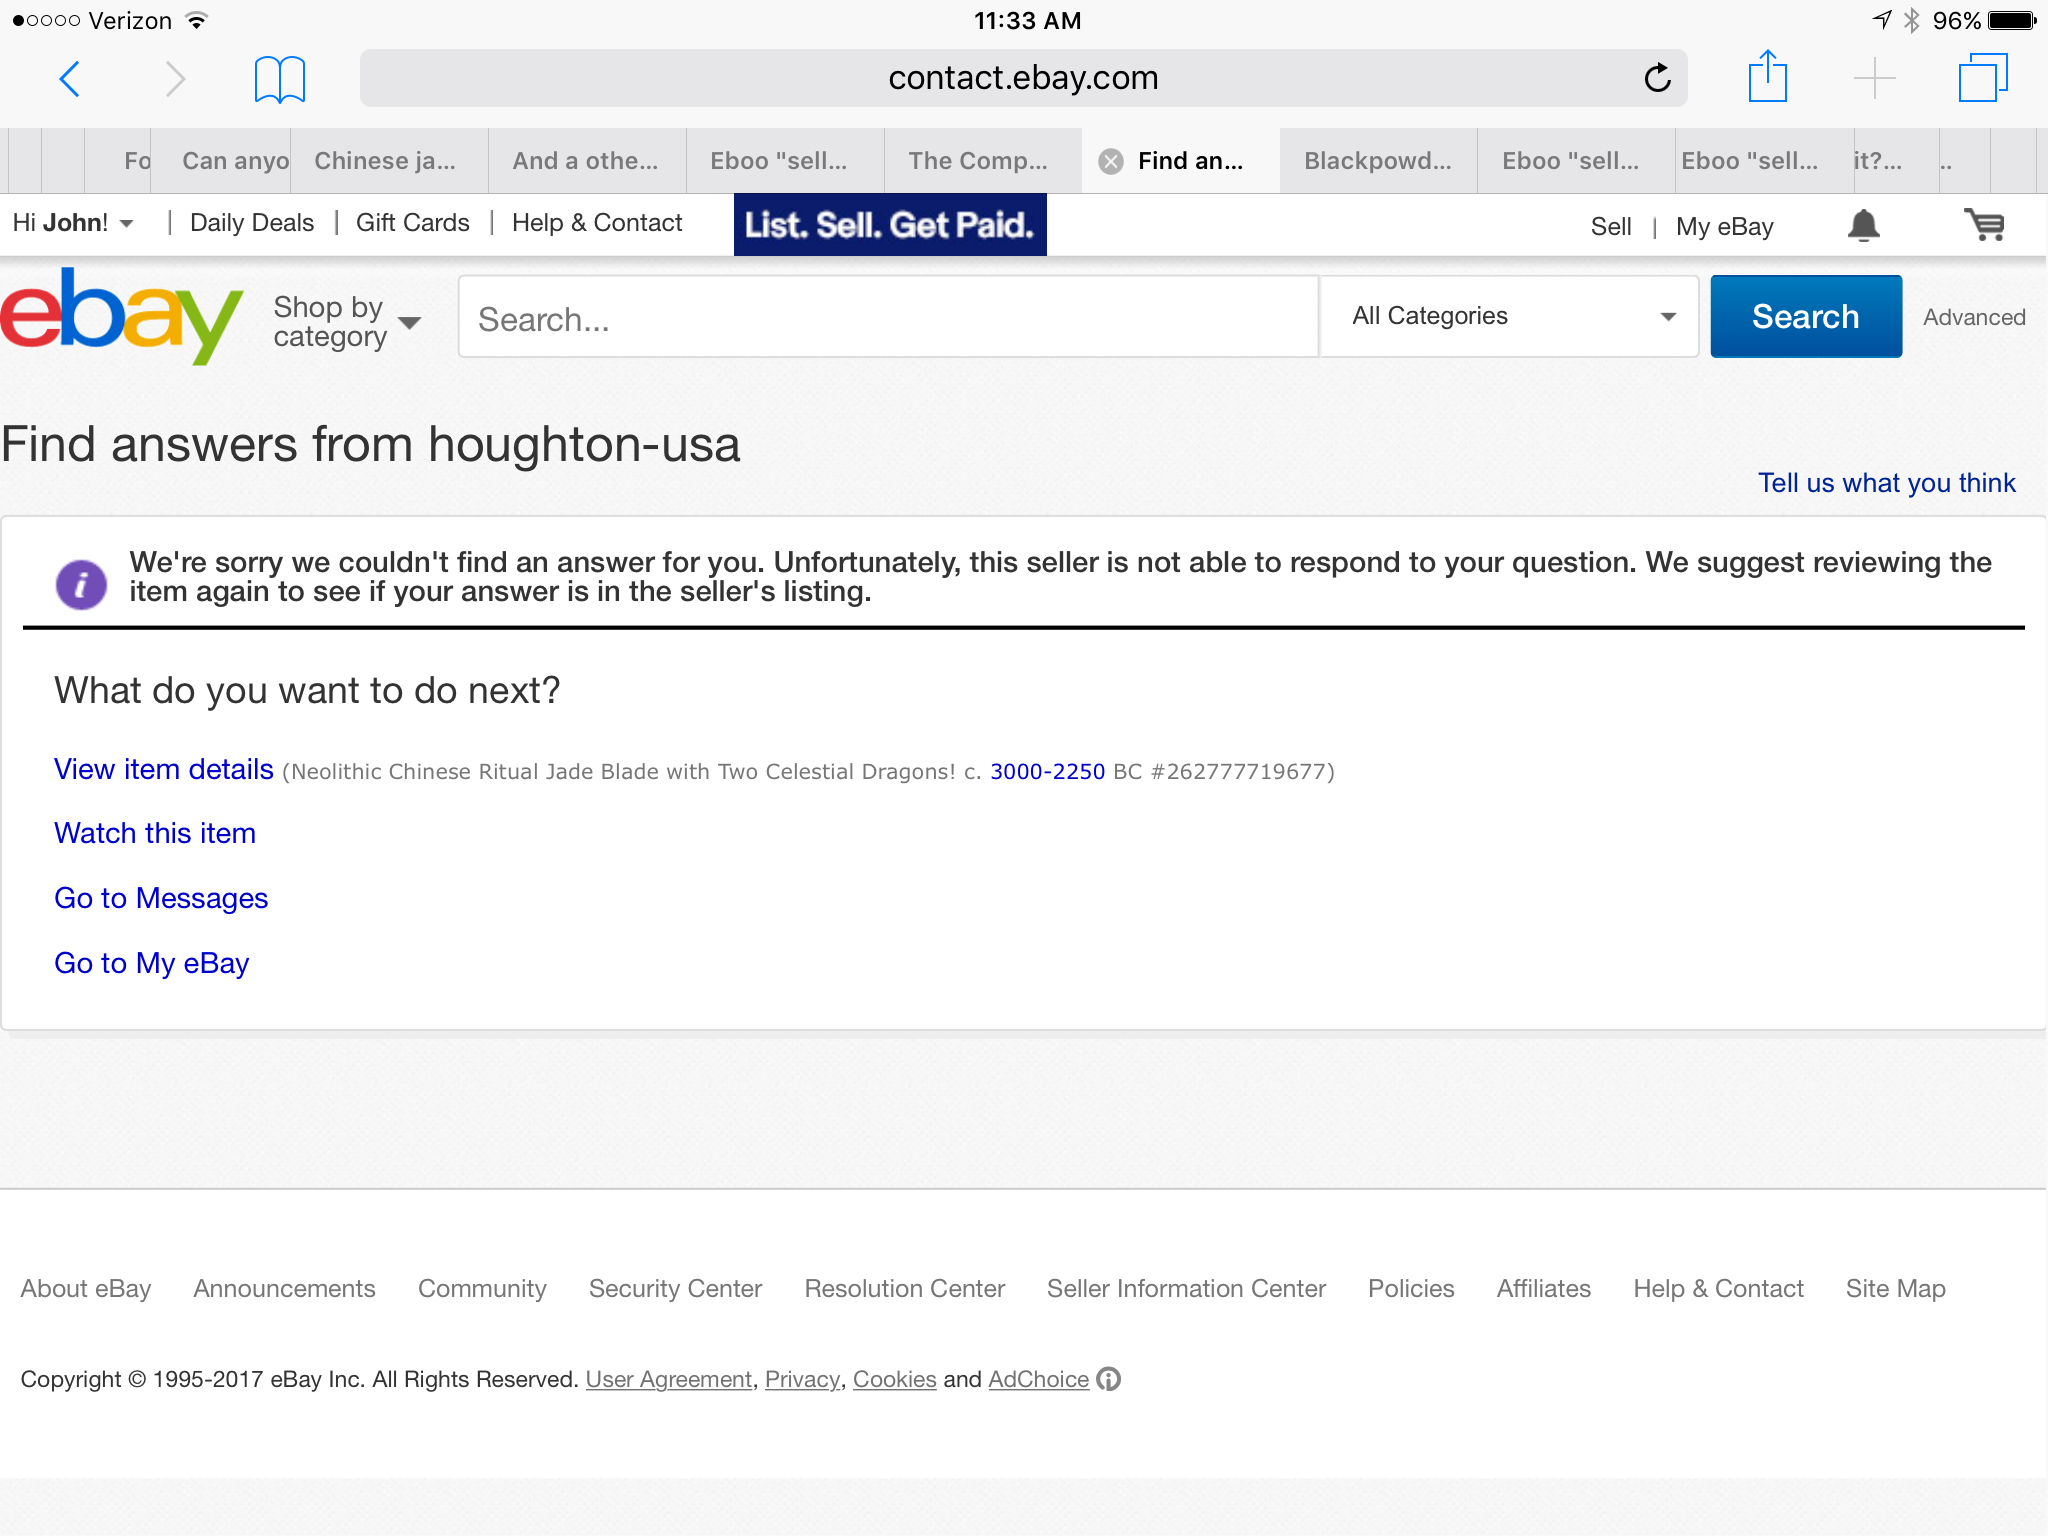Open the Safari tabs overview icon
Viewport: 2048px width, 1536px height.
[1982, 77]
